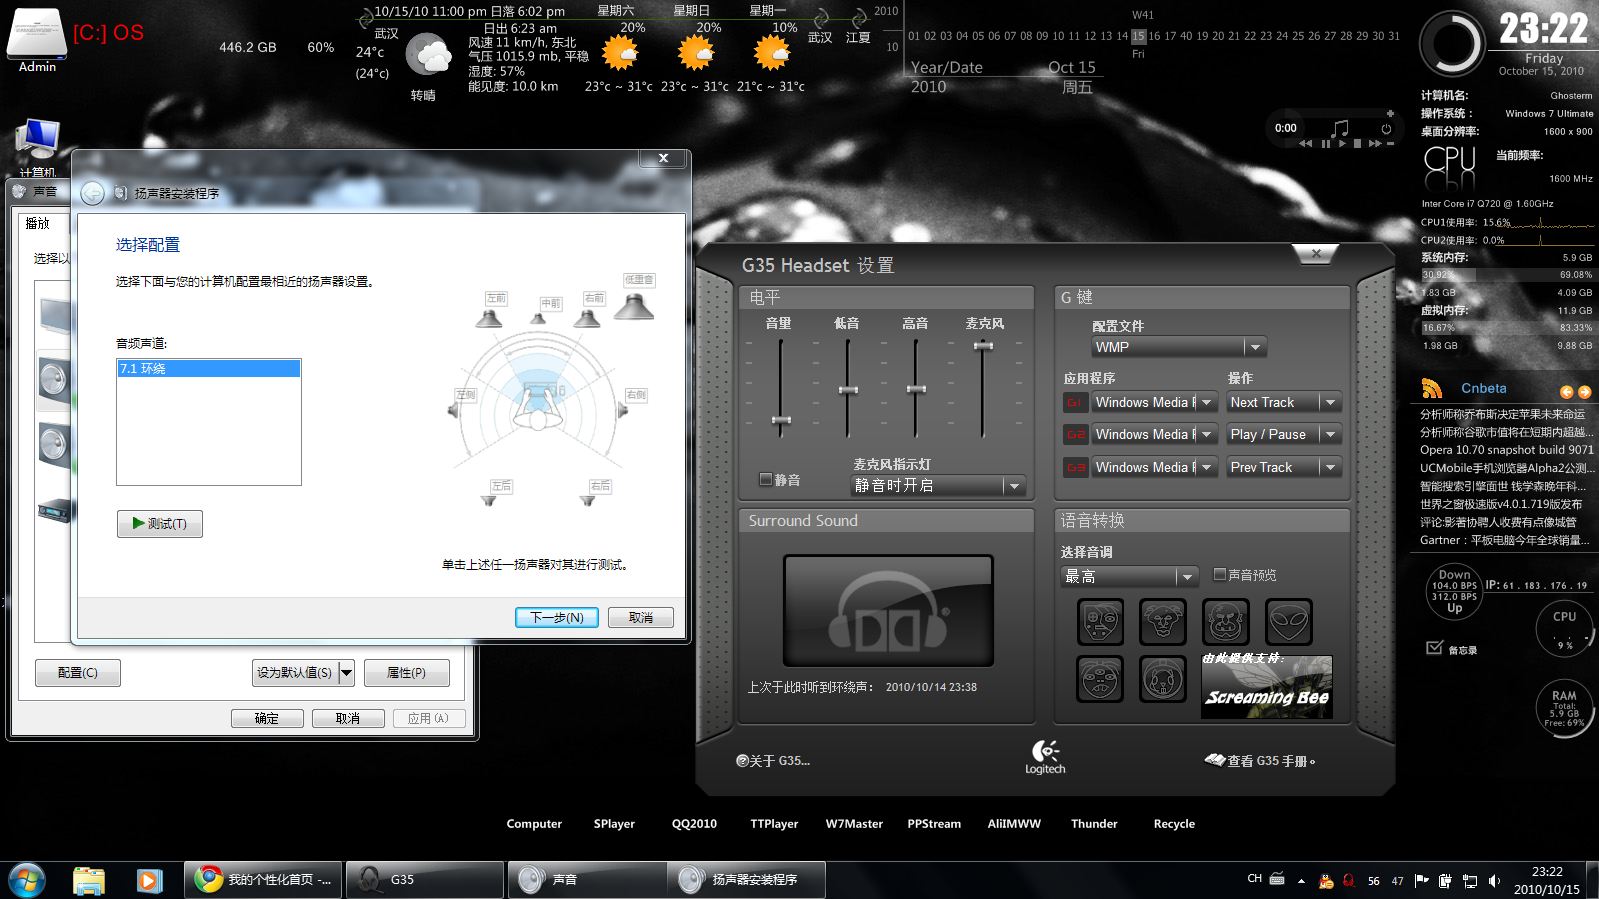
Task: Click the G2 key icon
Action: click(x=1075, y=434)
